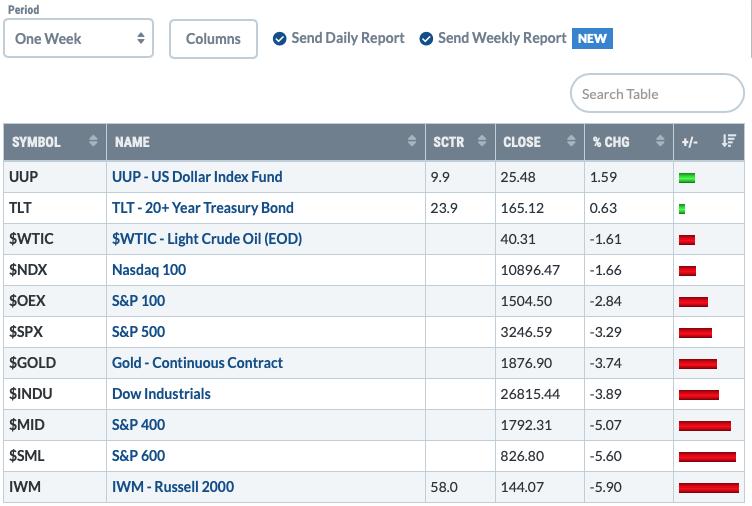Open the Nasdaq 100 link

149,270
